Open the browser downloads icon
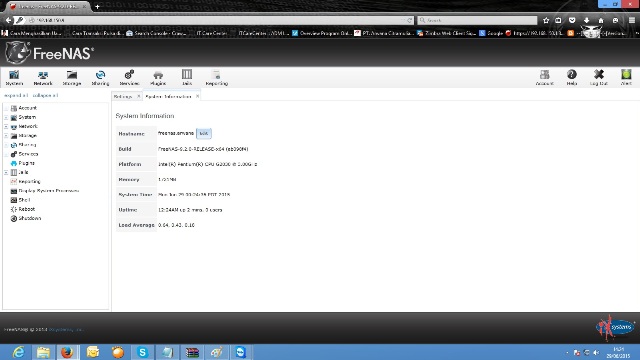640x360 pixels. pos(587,20)
